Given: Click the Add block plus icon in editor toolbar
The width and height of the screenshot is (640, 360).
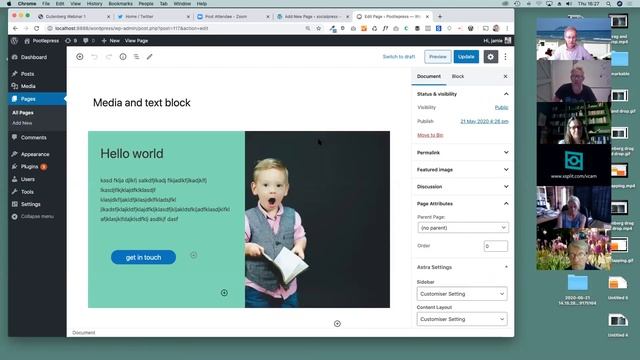Looking at the screenshot, I should click(x=80, y=57).
